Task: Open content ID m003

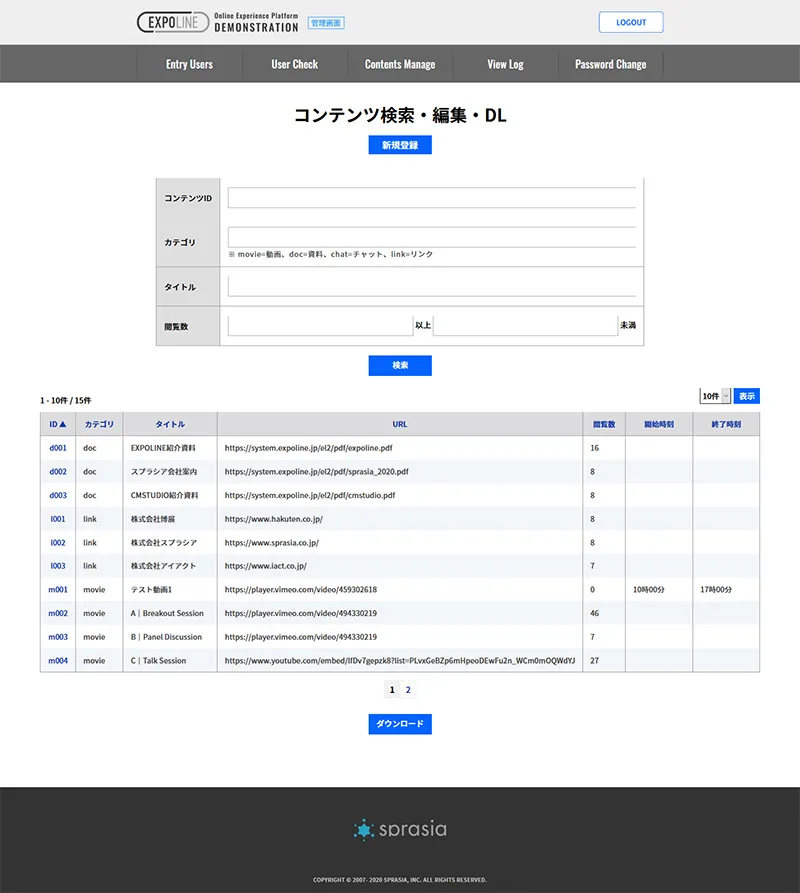Action: click(x=58, y=637)
